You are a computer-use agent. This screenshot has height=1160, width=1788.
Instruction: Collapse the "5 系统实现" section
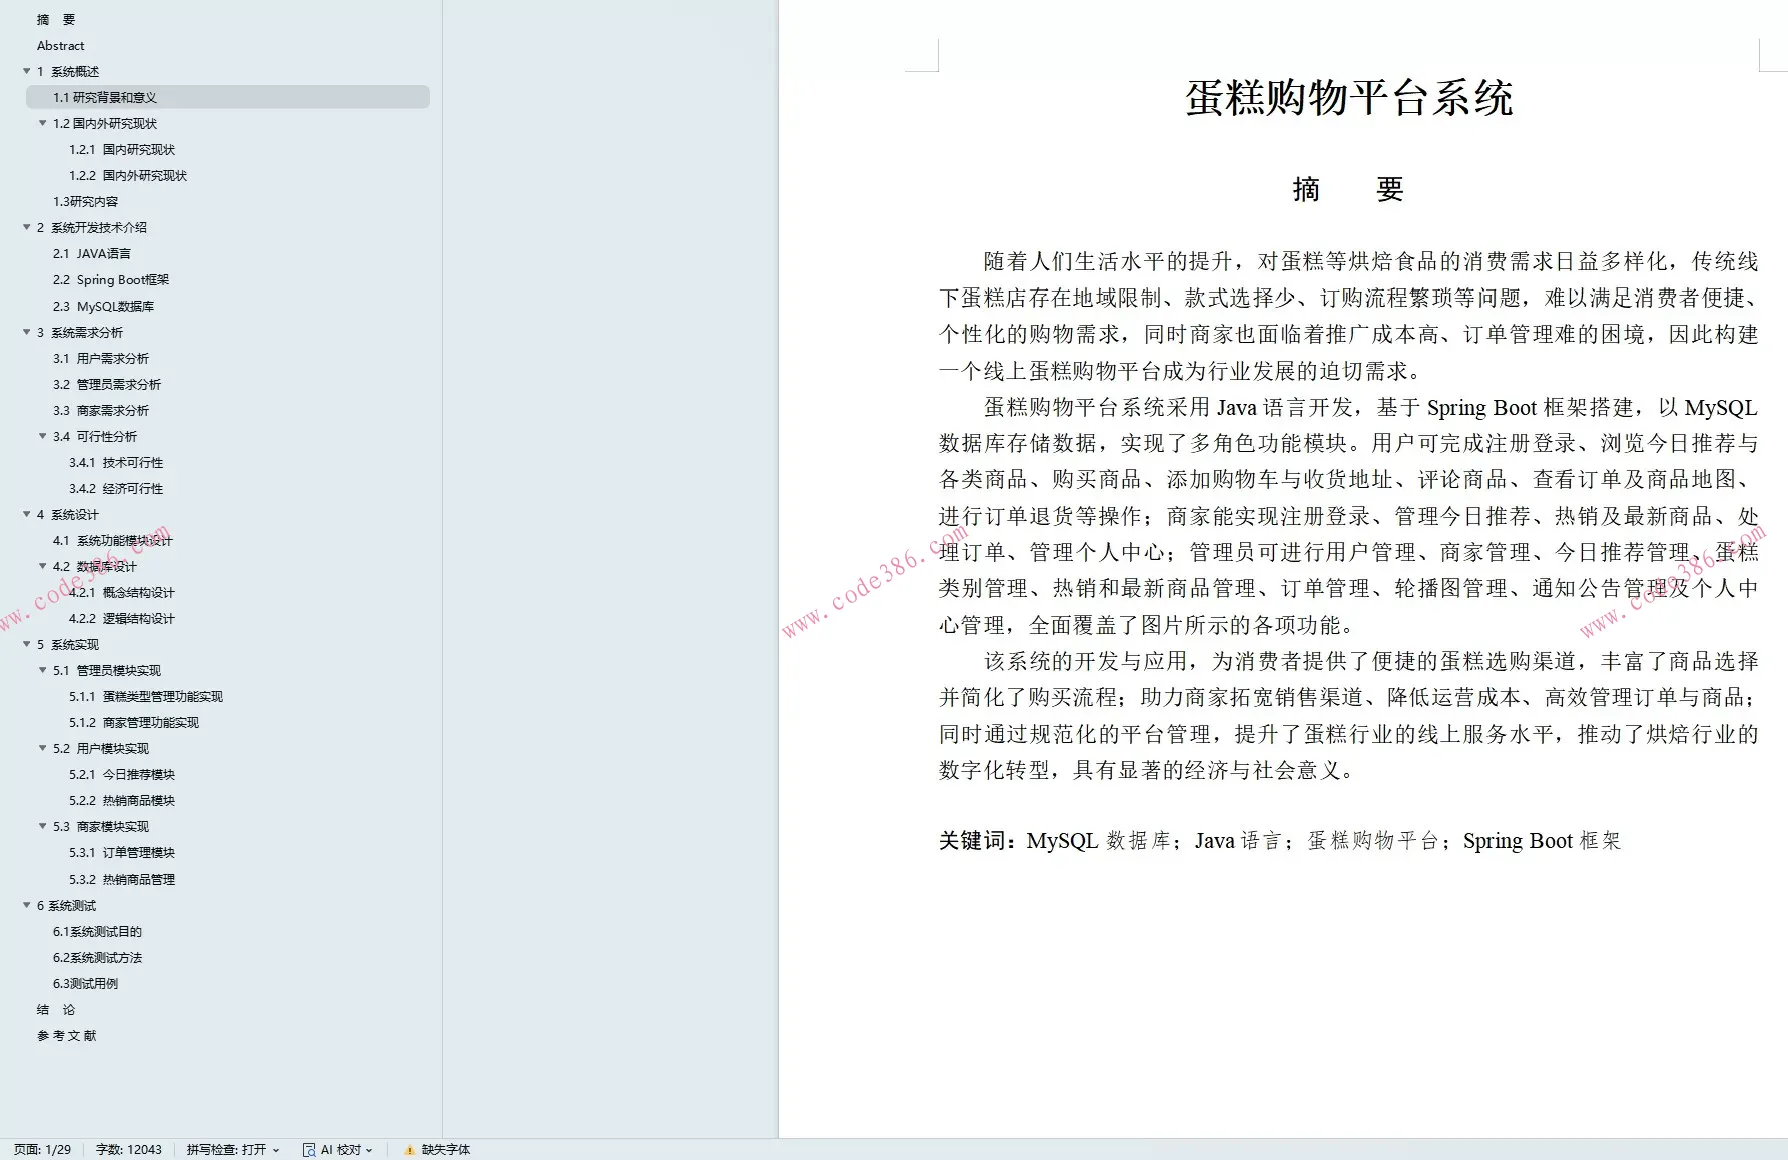[x=26, y=644]
